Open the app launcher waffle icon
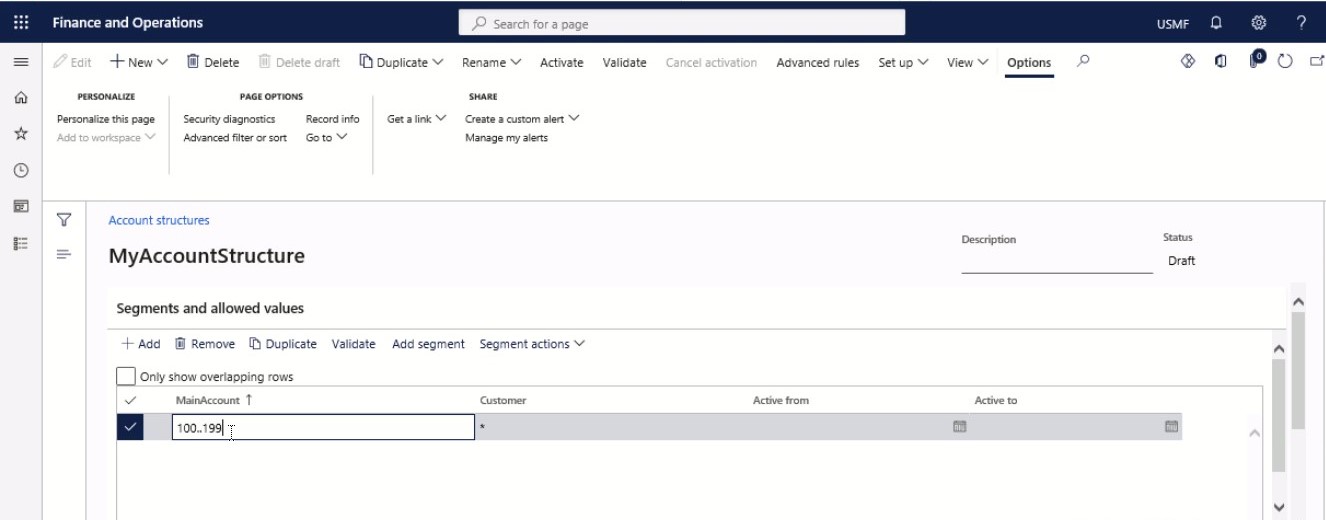Screen dimensions: 1326x520 pos(20,22)
